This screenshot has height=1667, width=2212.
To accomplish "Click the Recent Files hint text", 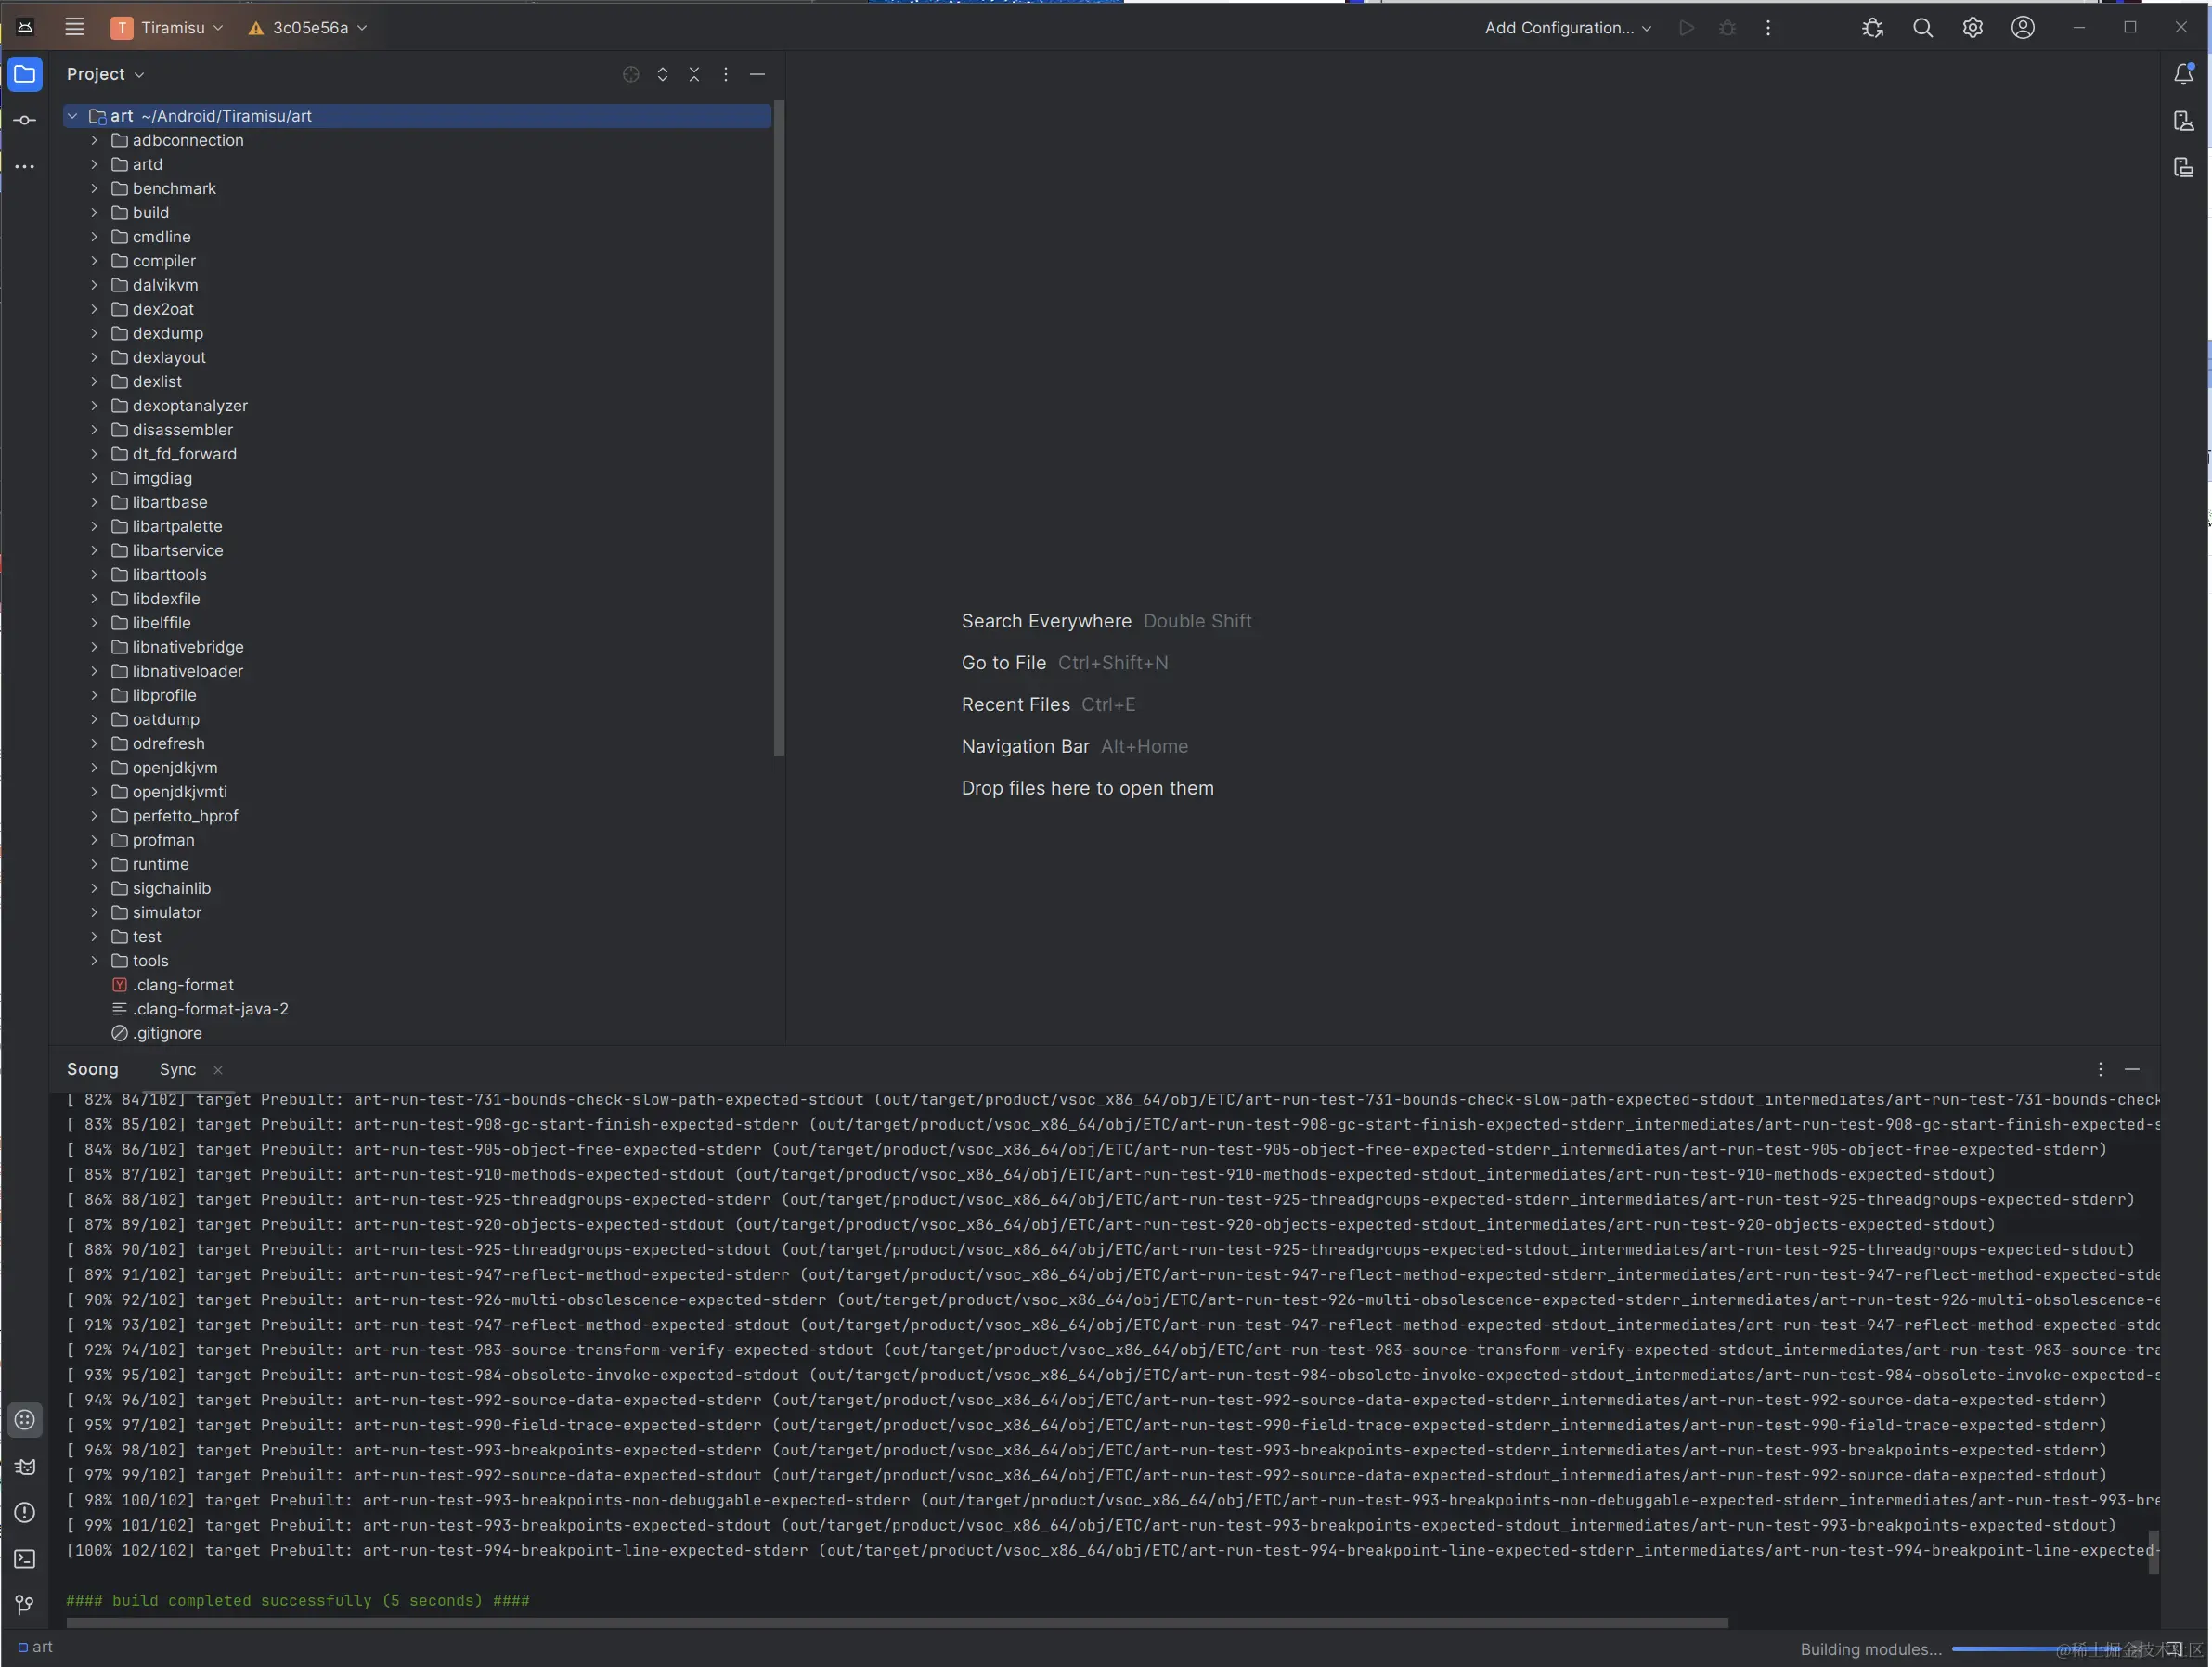I will coord(1015,705).
